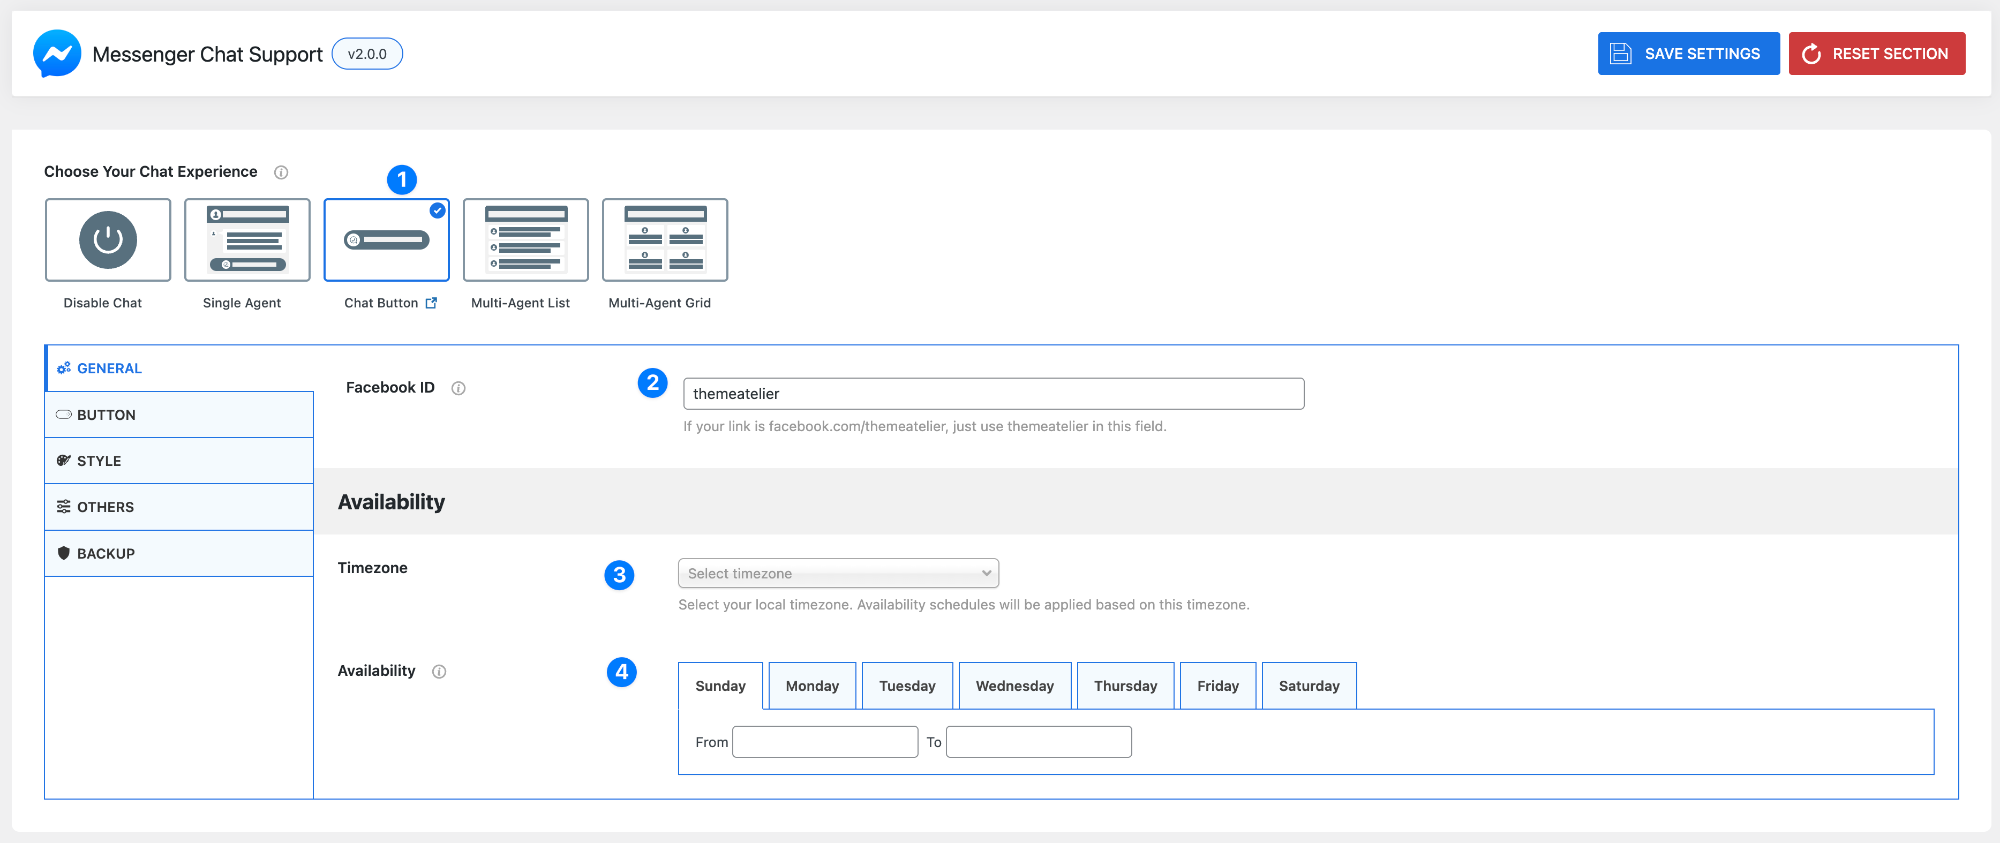Pick the Multi-Agent Grid layout icon
Viewport: 2000px width, 843px height.
[665, 240]
